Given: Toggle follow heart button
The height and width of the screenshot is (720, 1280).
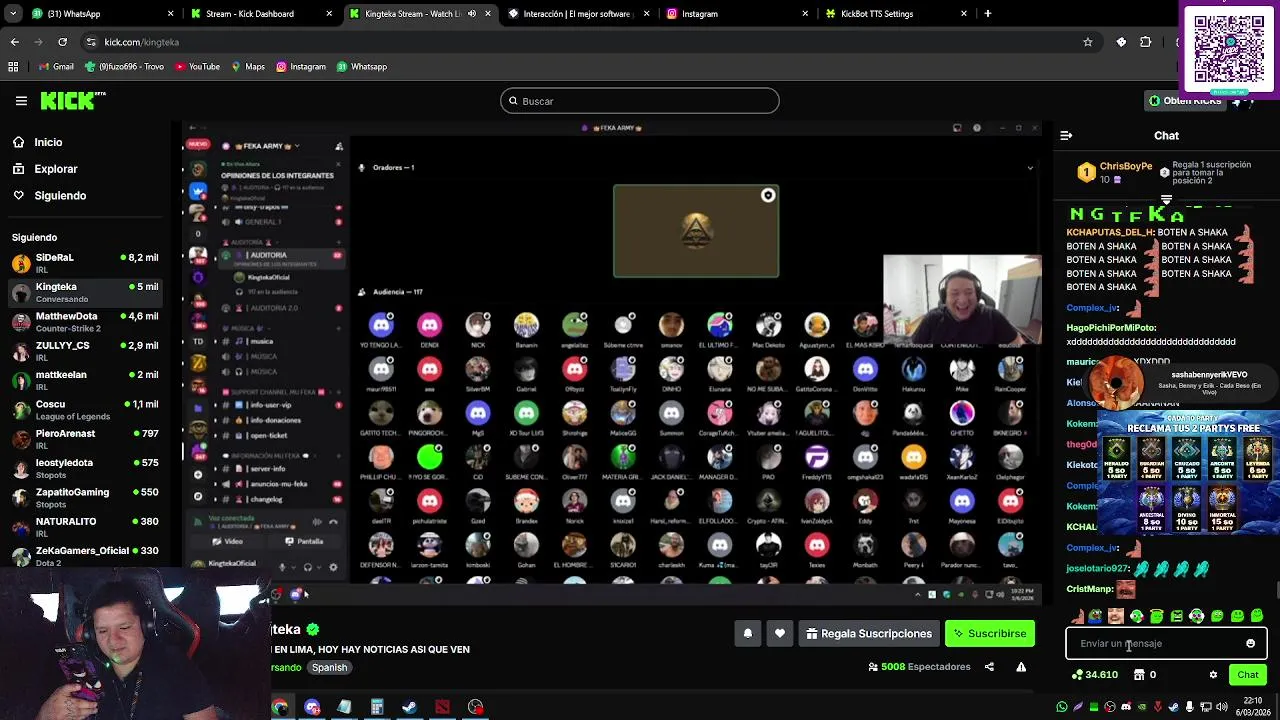Looking at the screenshot, I should tap(780, 634).
